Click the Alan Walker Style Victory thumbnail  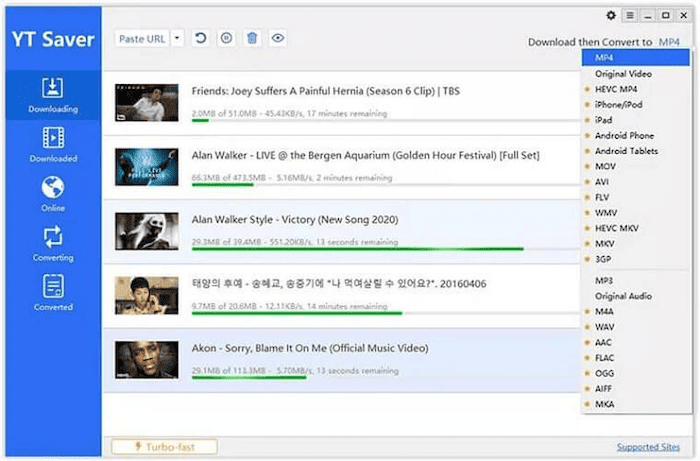[x=146, y=231]
